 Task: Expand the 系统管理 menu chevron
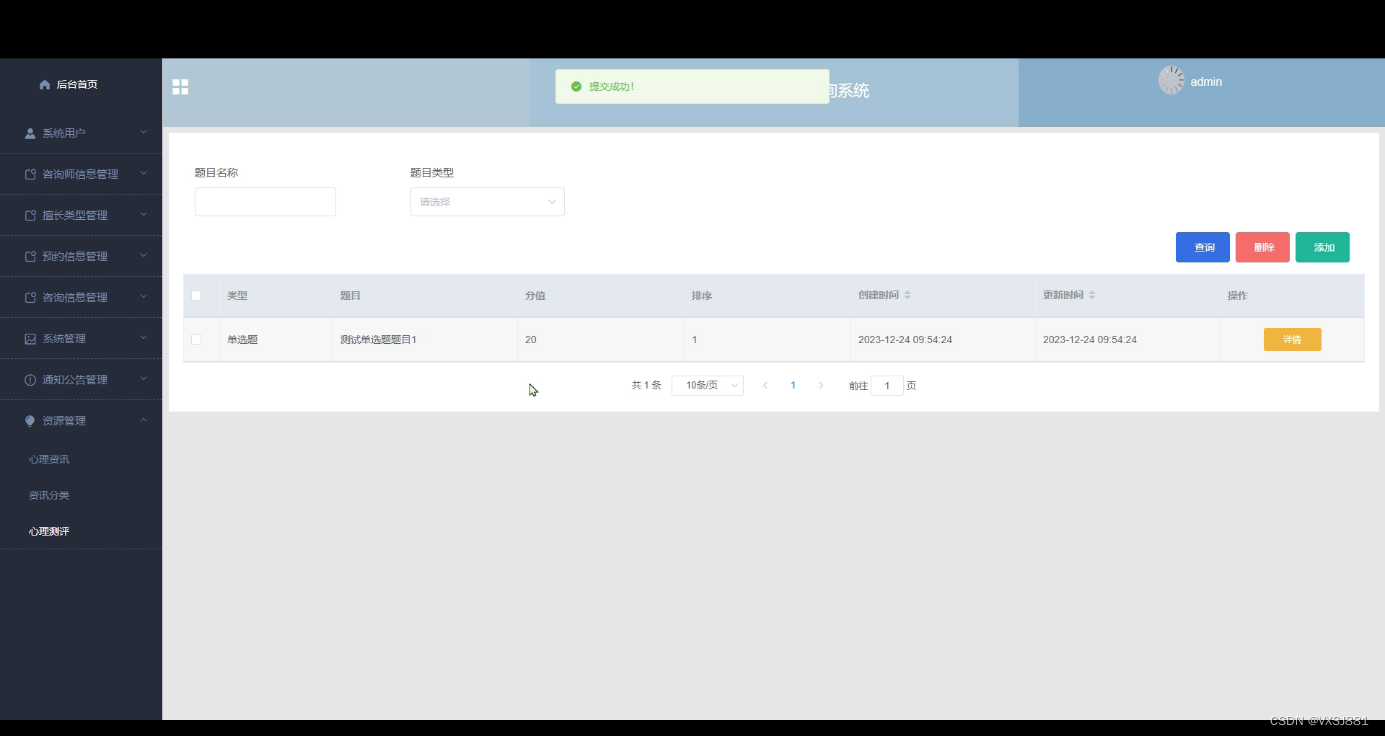(143, 337)
